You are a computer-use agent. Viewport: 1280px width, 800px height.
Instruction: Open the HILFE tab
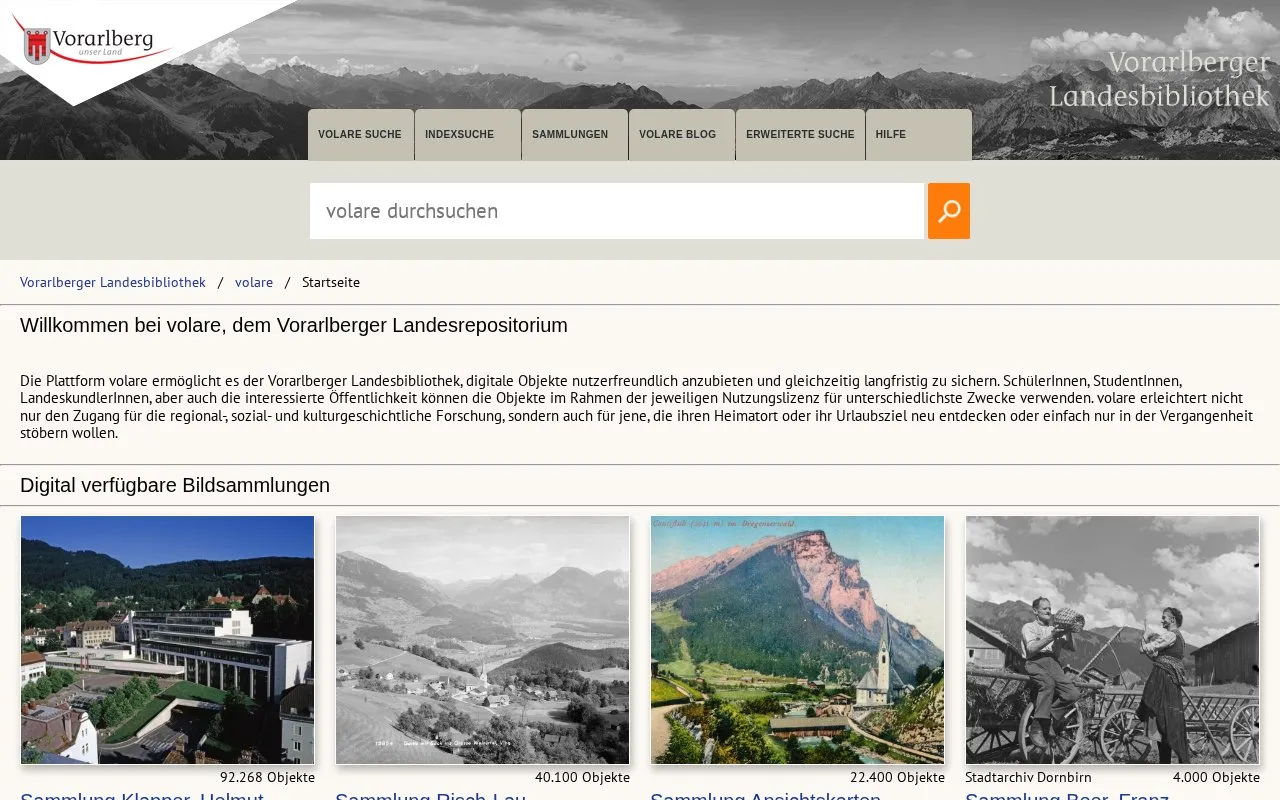[918, 134]
